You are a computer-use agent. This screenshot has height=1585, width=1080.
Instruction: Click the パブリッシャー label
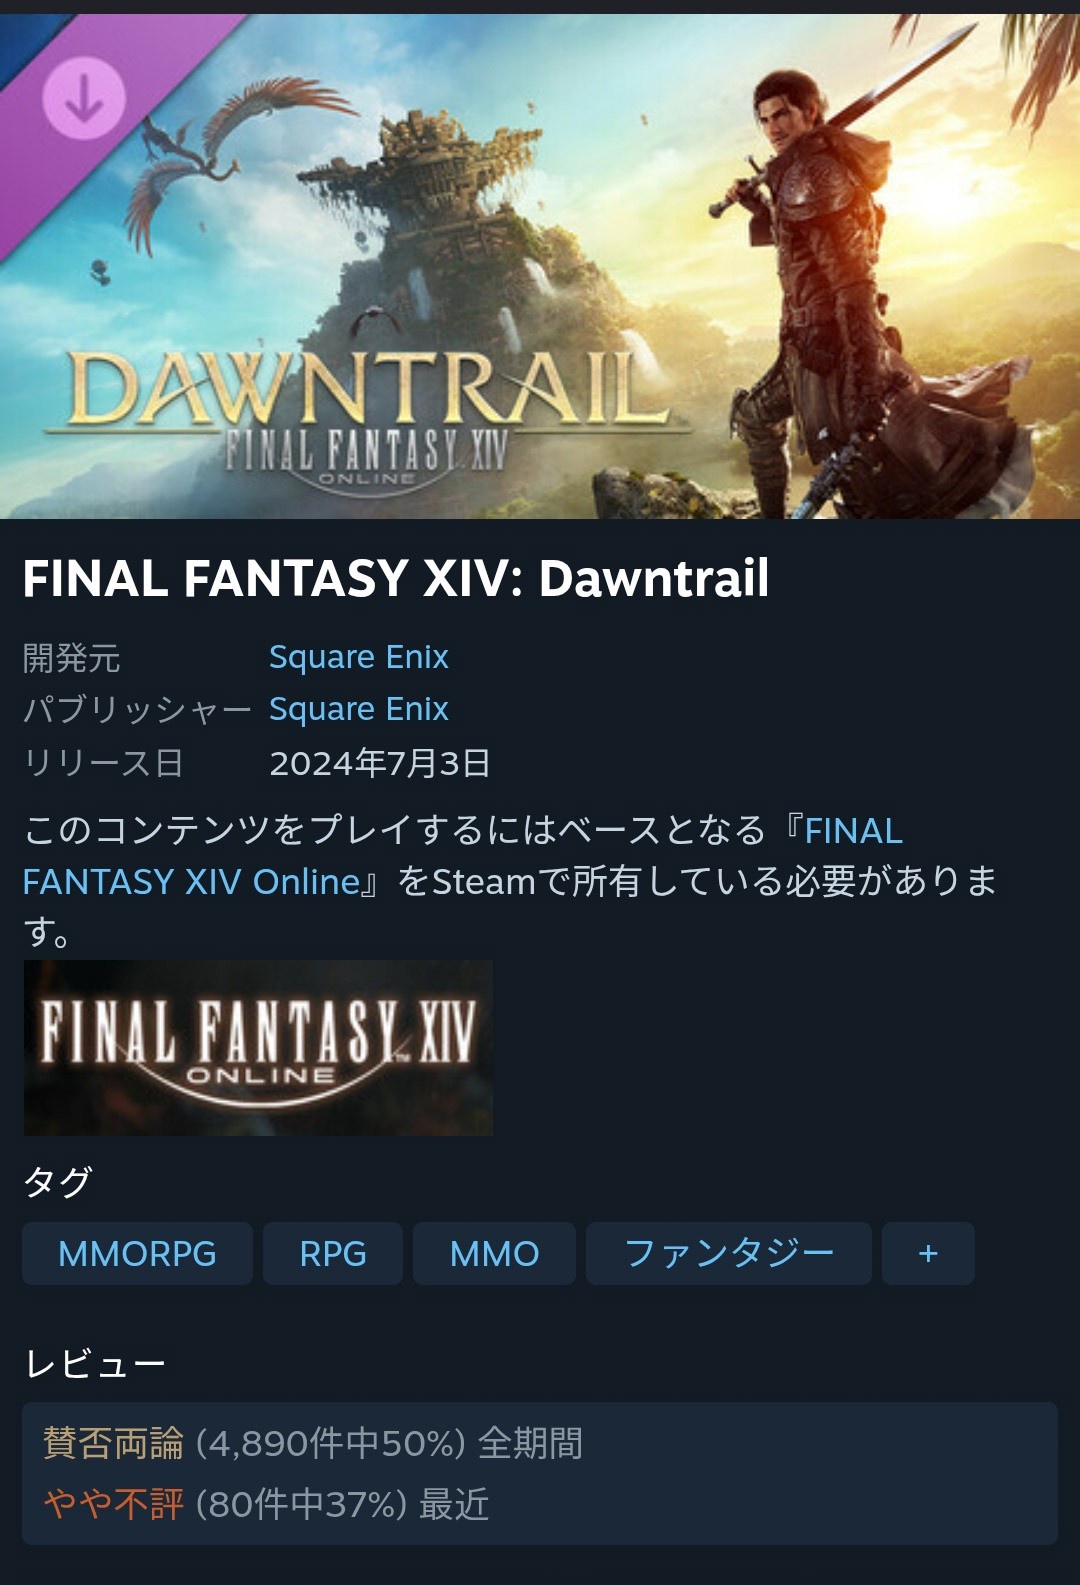(x=137, y=710)
